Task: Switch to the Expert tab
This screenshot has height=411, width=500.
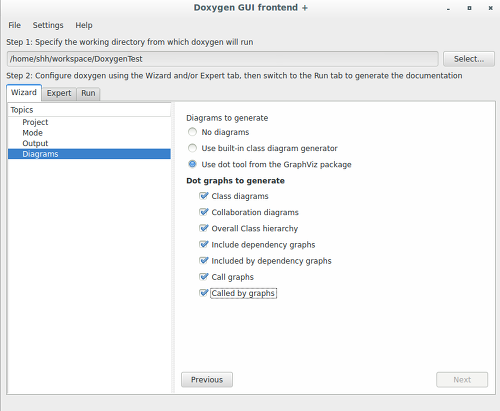Action: coord(59,93)
